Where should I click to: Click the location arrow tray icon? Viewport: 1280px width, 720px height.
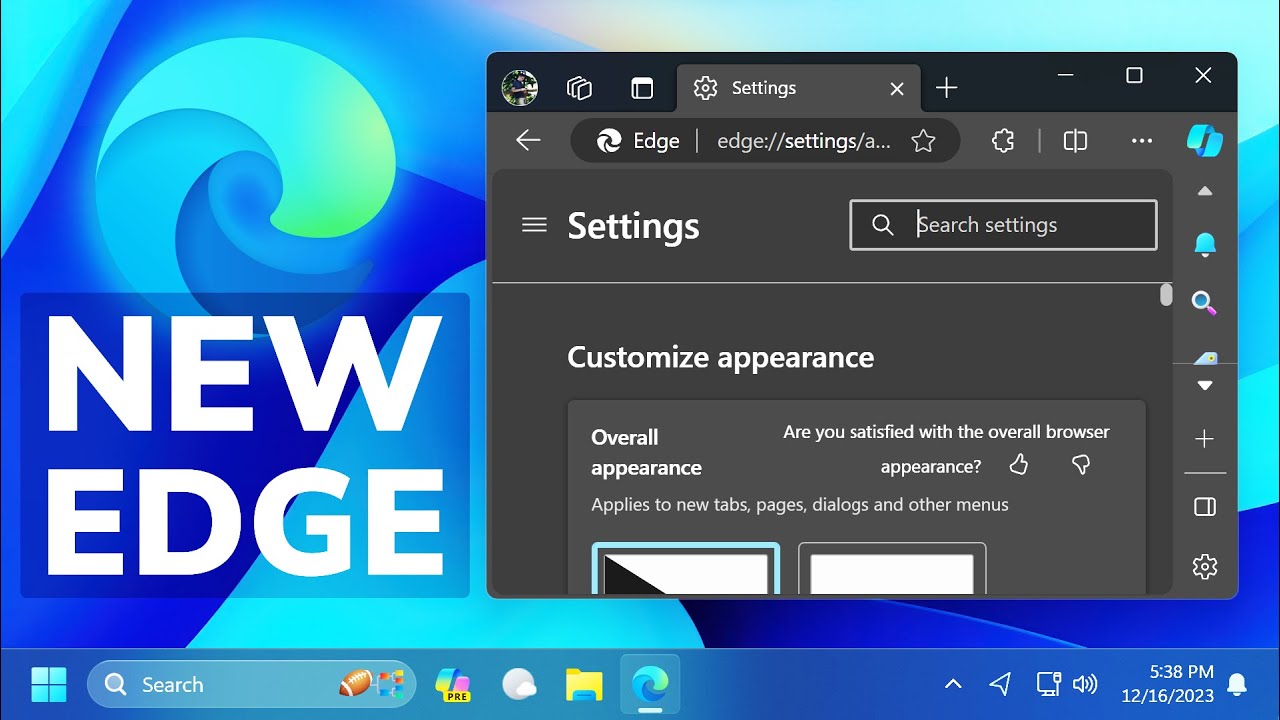1000,685
